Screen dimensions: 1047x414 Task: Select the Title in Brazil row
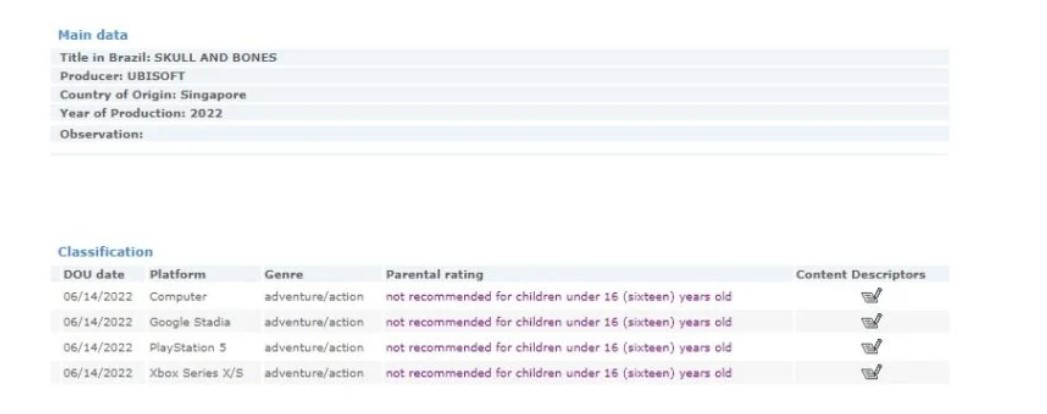click(168, 57)
